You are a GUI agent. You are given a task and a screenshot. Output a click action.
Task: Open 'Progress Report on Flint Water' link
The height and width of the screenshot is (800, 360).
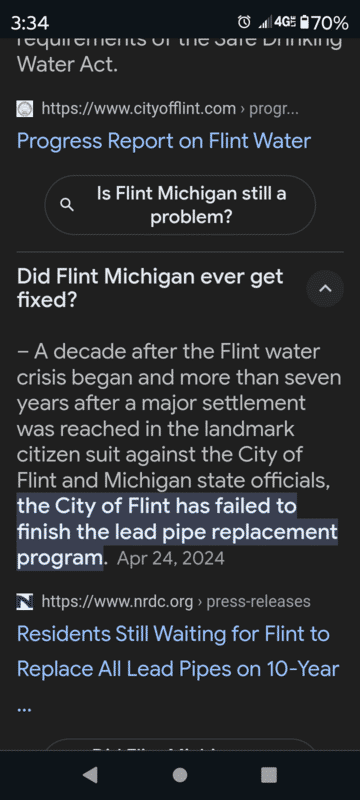pyautogui.click(x=164, y=141)
